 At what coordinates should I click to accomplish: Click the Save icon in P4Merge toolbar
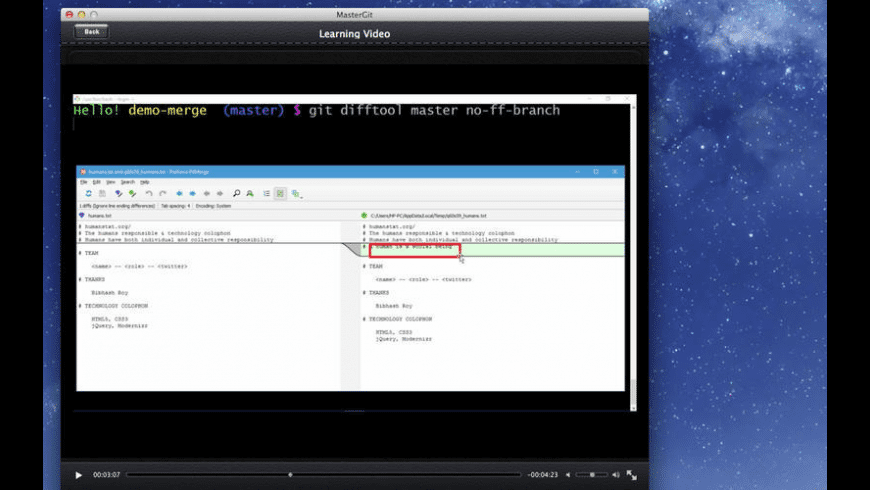tap(102, 193)
